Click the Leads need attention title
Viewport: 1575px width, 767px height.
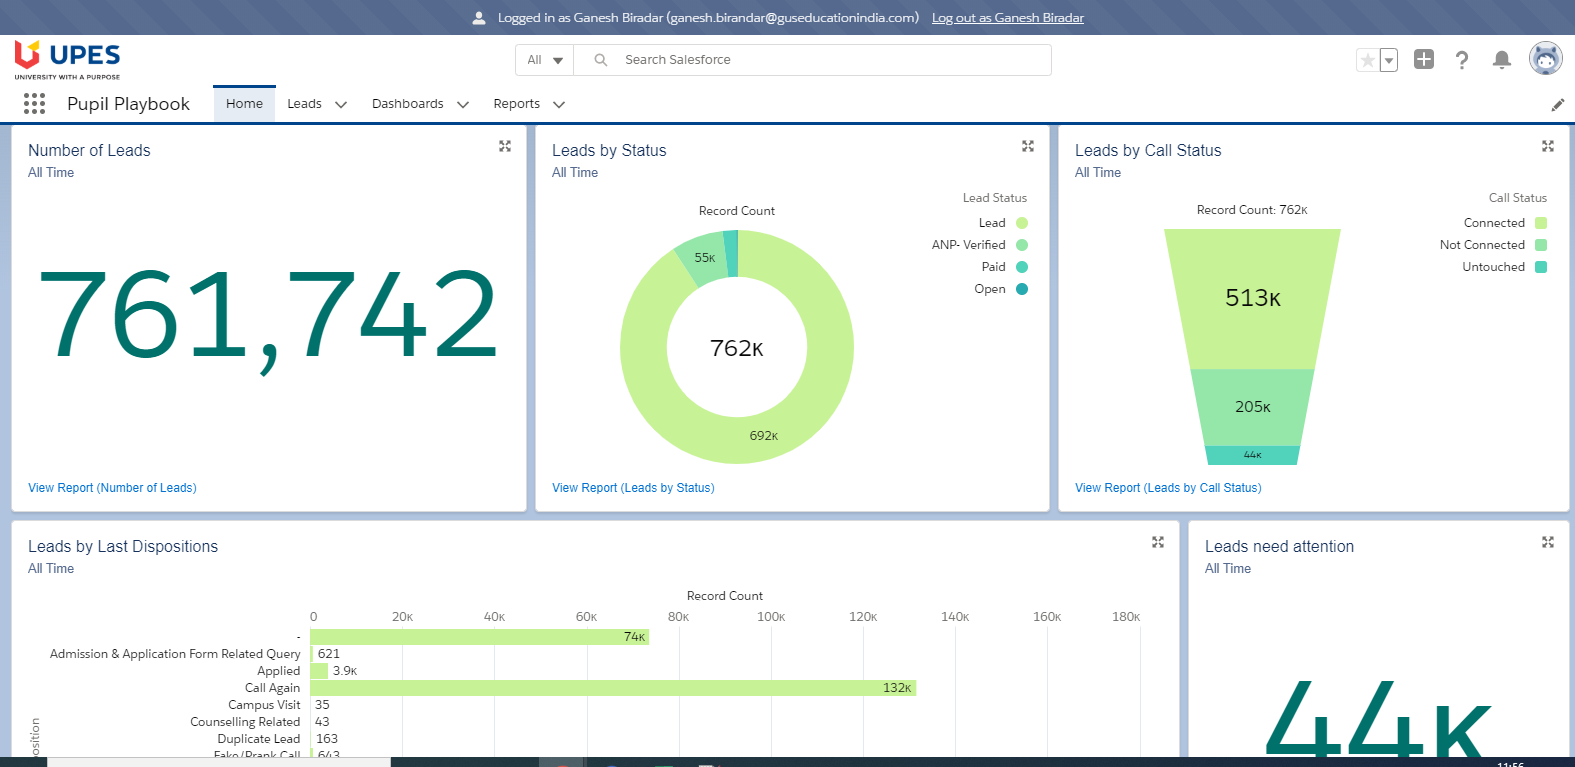pos(1279,546)
